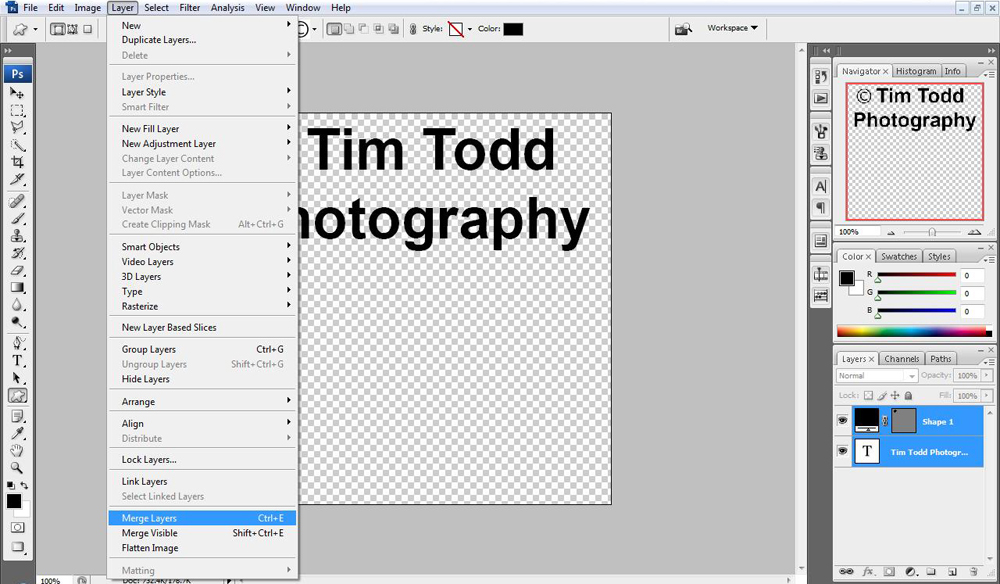Image resolution: width=1000 pixels, height=584 pixels.
Task: Create a new layer from Layers panel
Action: 952,571
